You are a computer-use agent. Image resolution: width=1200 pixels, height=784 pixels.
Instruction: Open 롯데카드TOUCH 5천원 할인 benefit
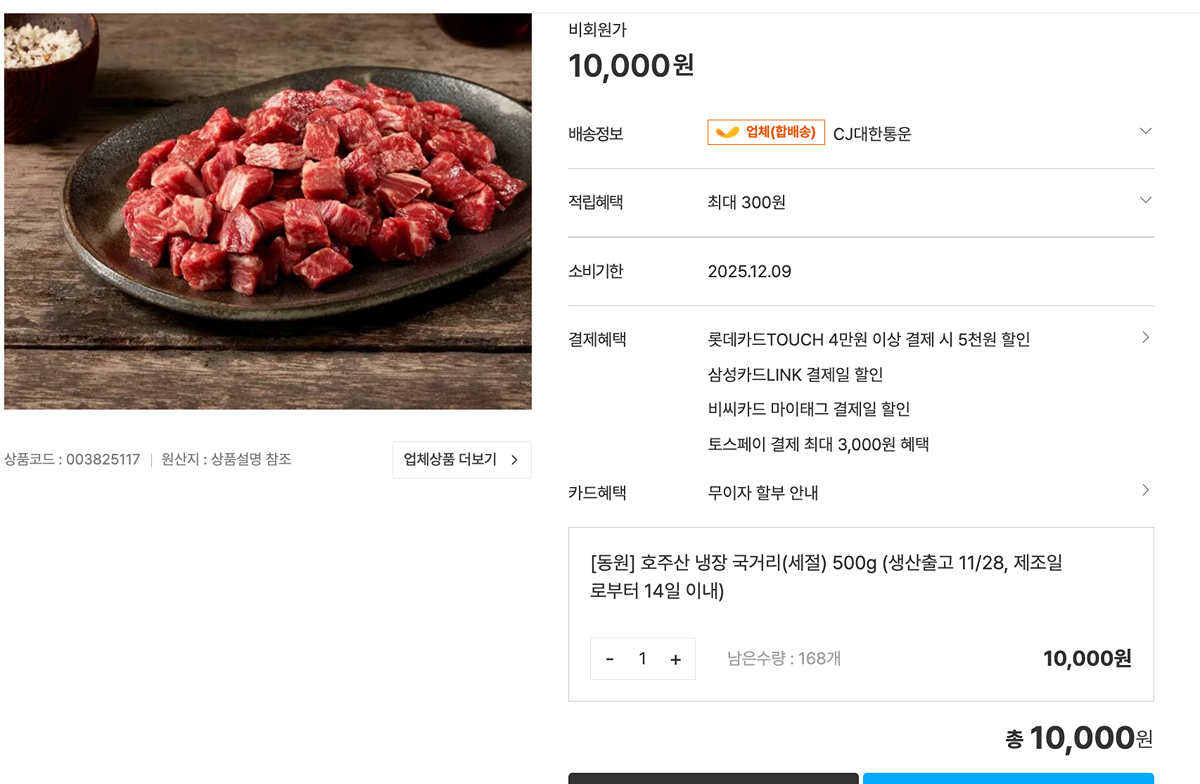tap(868, 340)
